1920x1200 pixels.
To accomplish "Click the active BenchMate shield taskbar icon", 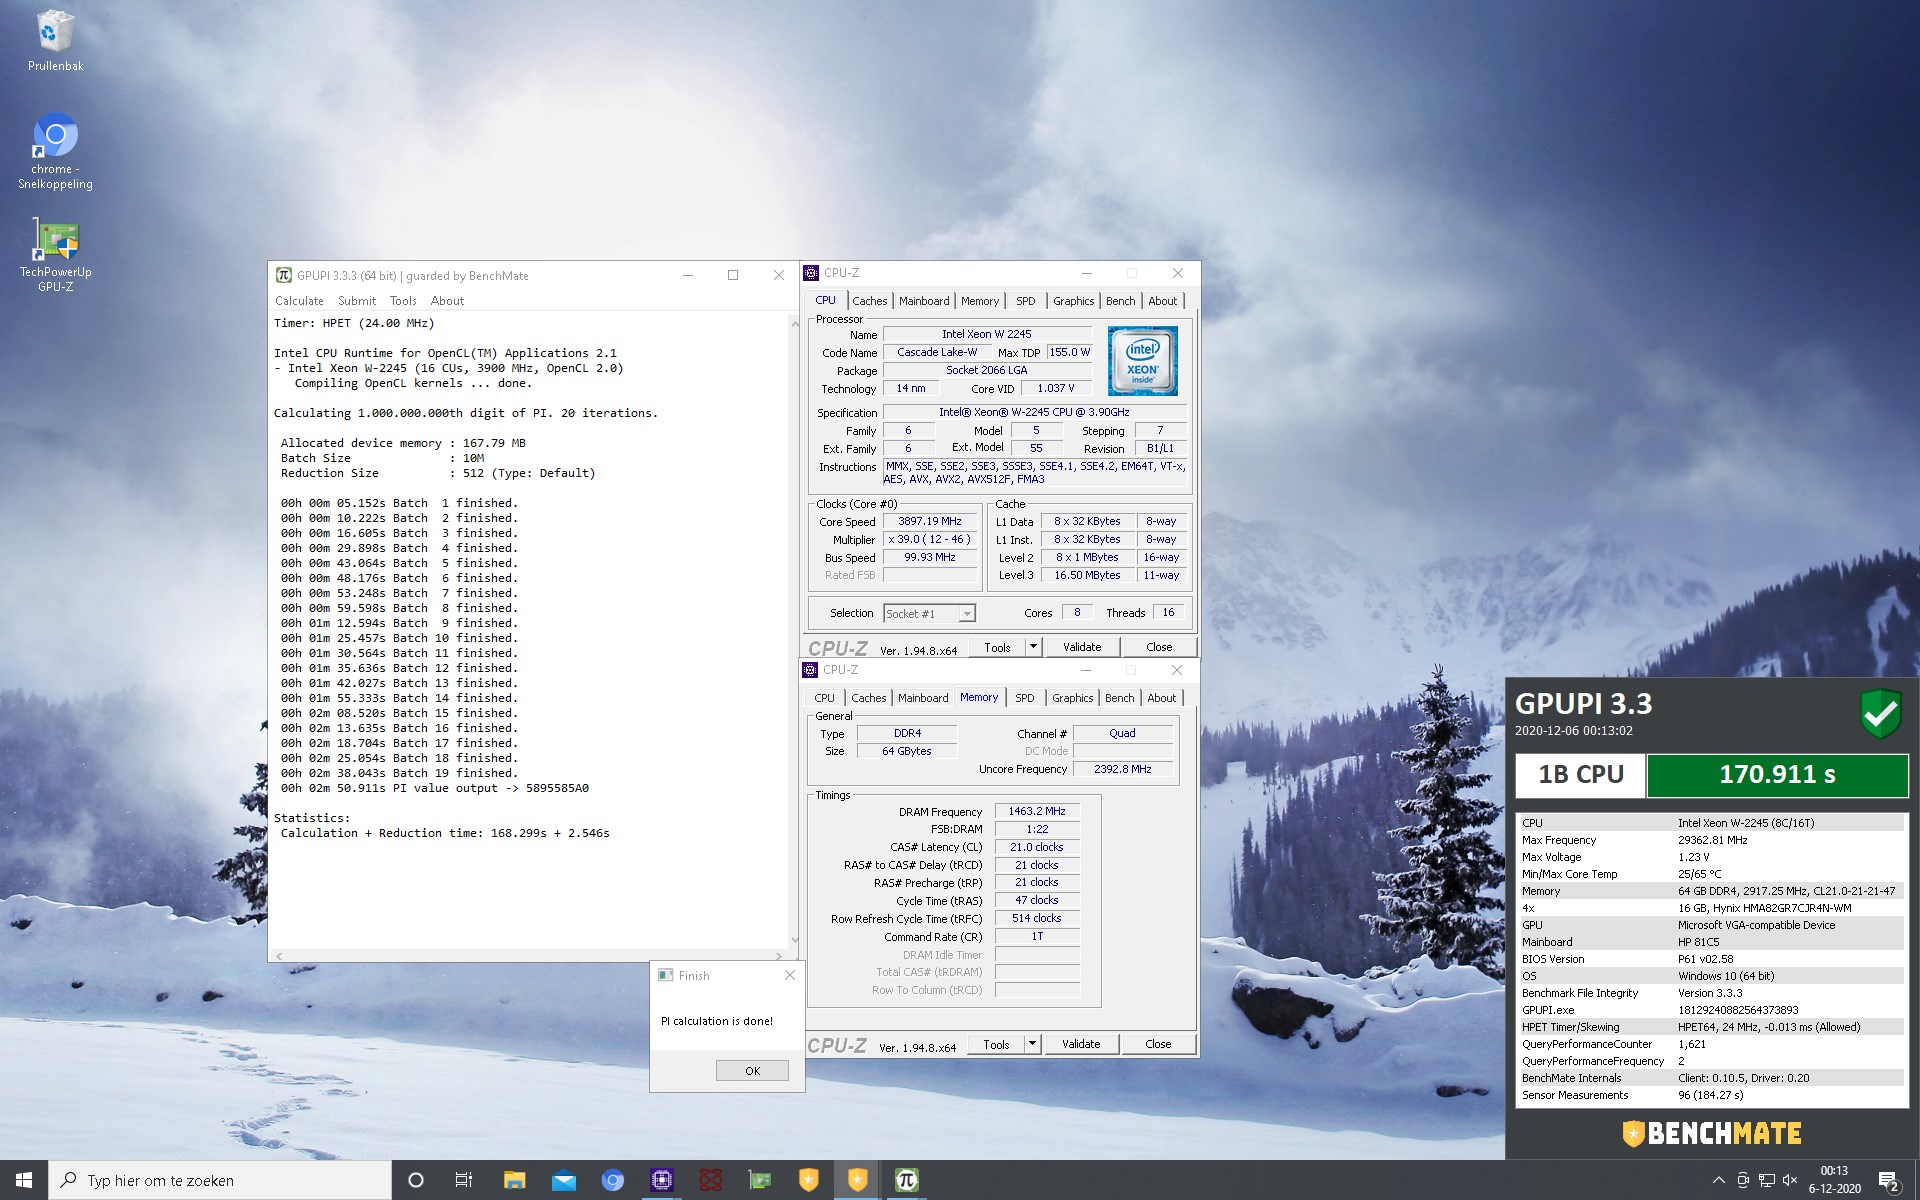I will pos(857,1180).
